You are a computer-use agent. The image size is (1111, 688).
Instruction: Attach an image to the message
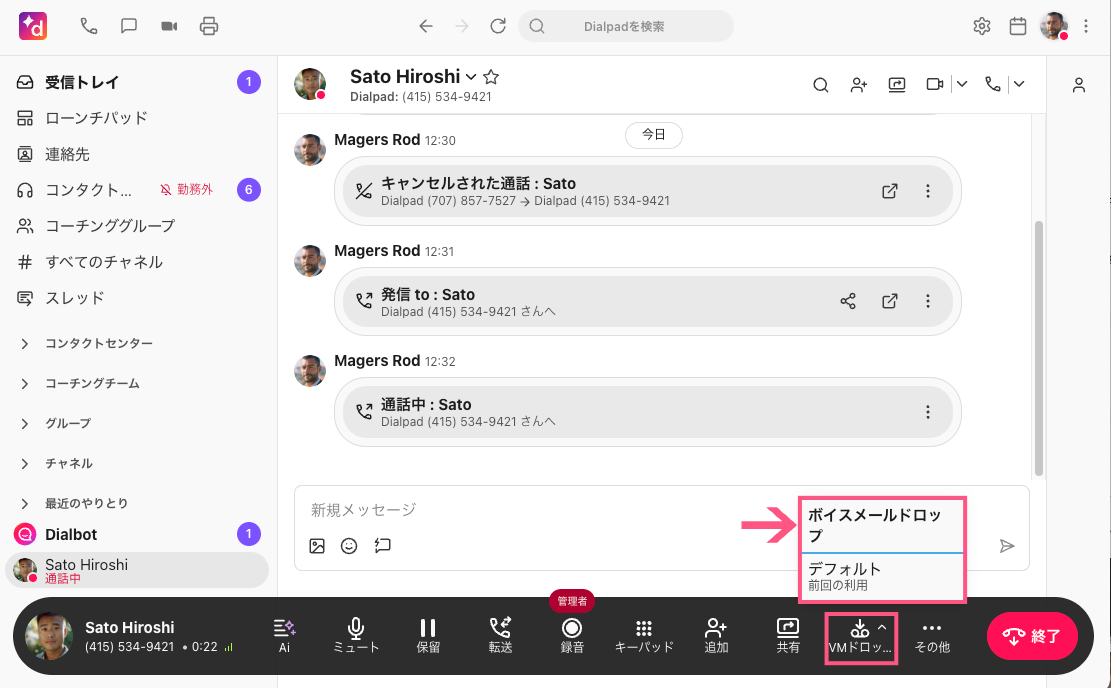click(x=317, y=546)
